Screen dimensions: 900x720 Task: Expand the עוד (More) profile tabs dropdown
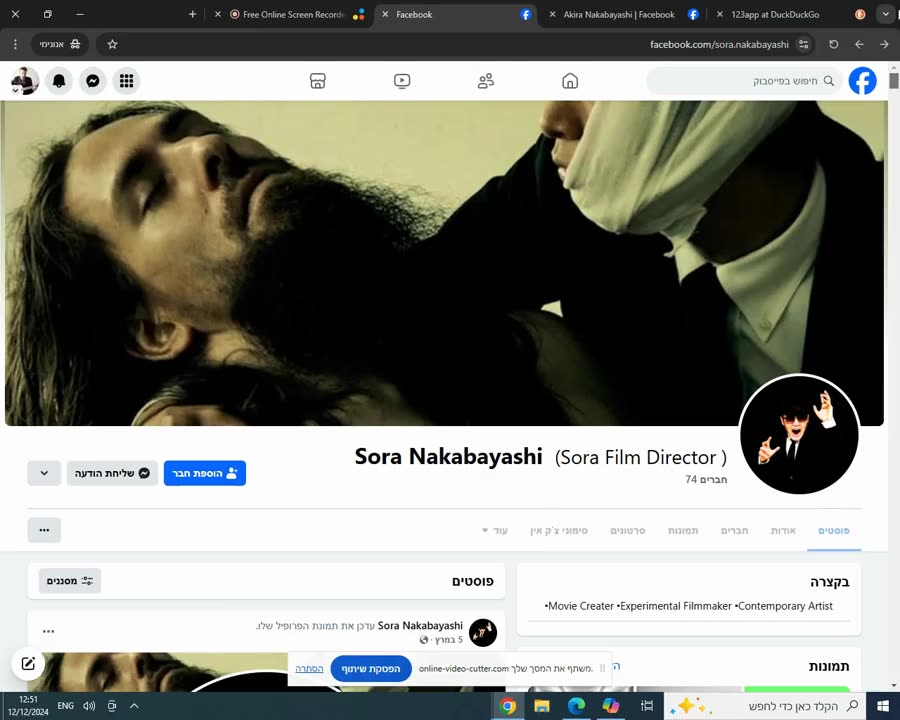pyautogui.click(x=495, y=531)
